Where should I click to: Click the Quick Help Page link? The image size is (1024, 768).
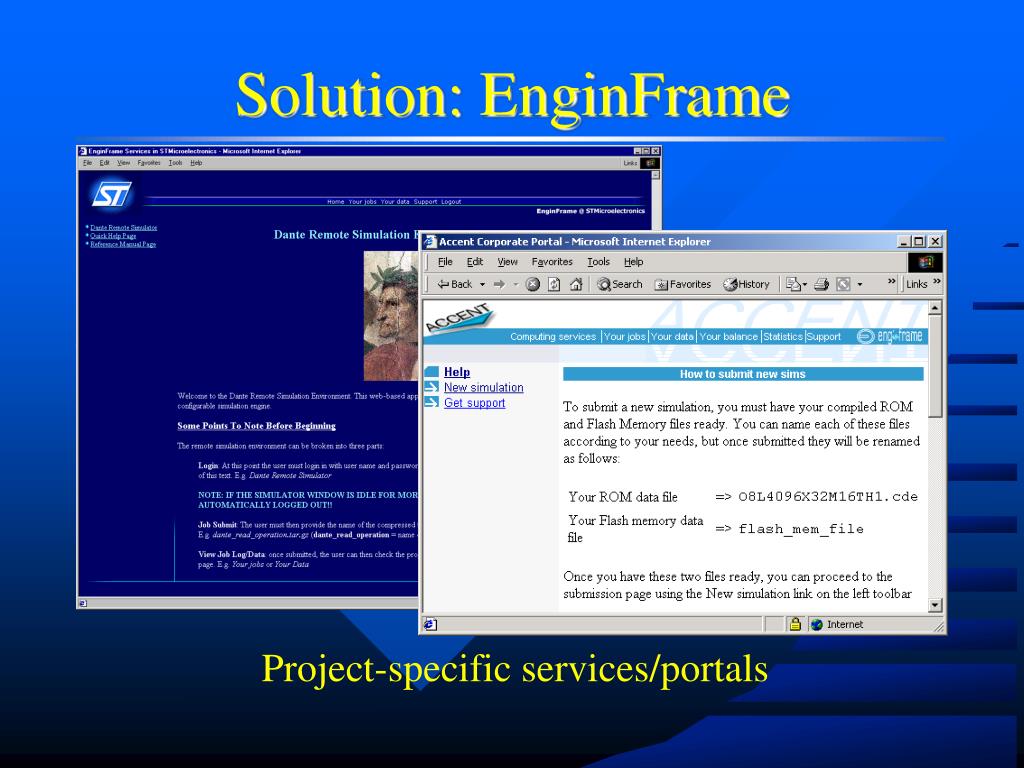[113, 236]
